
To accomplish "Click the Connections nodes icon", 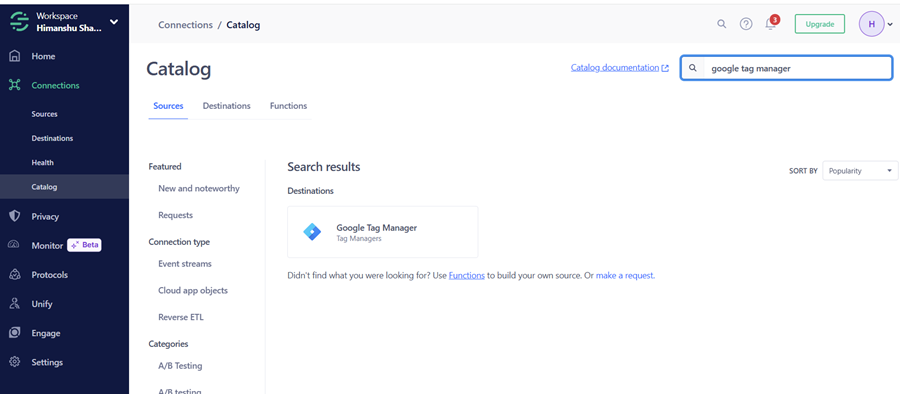I will click(x=15, y=86).
